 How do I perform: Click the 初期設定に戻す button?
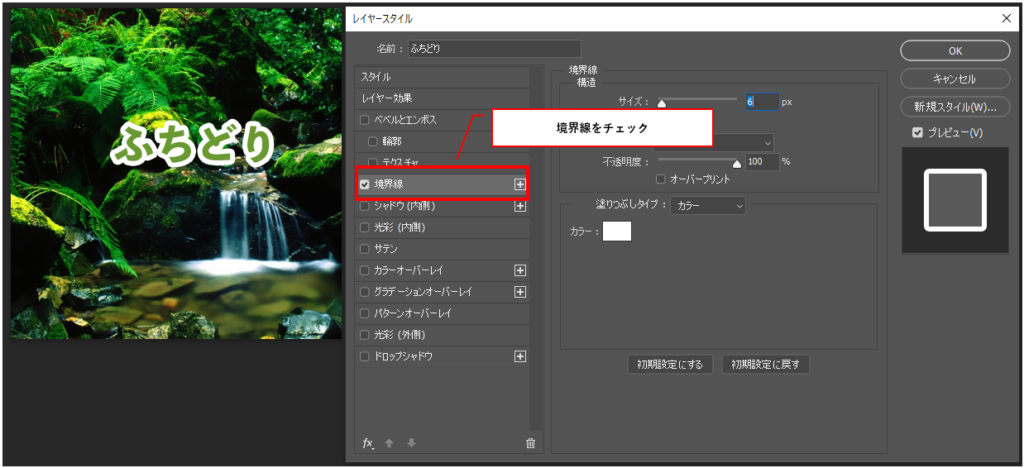(765, 364)
